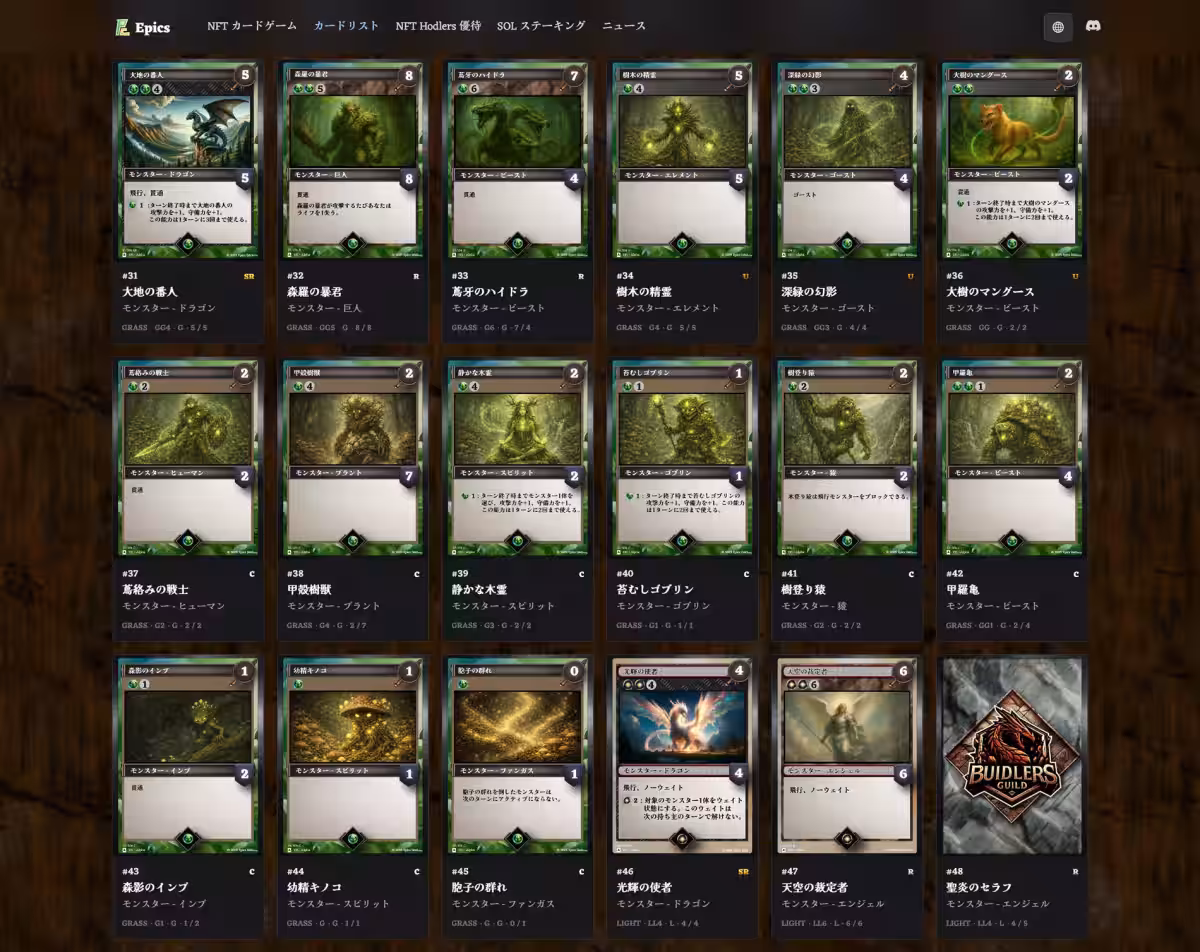Viewport: 1200px width, 952px height.
Task: View the 森羅の暴君 giant card
Action: tap(353, 160)
